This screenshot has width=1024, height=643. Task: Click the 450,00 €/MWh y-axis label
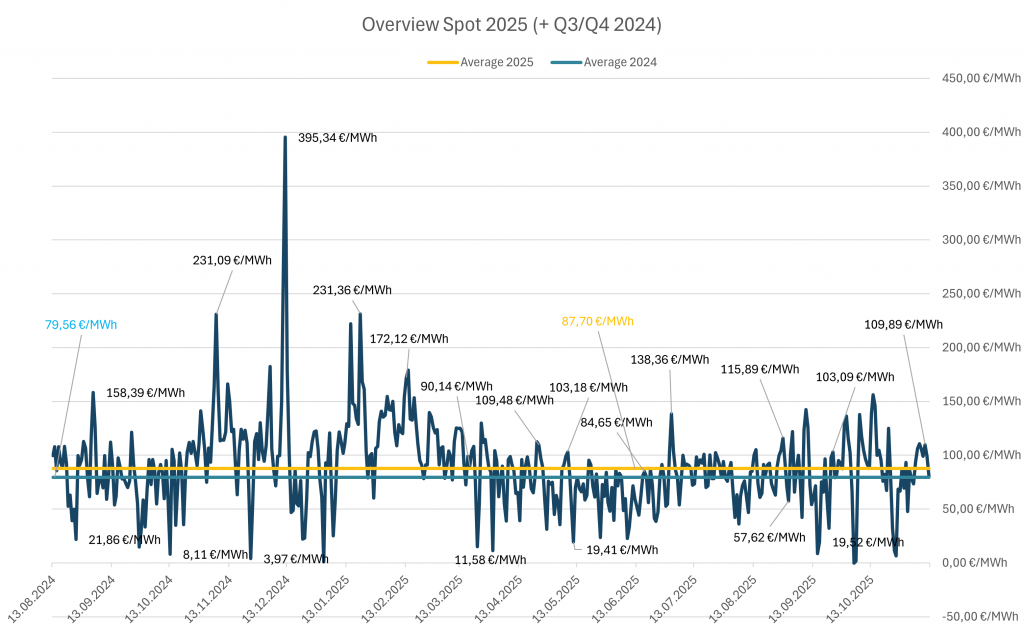(979, 78)
